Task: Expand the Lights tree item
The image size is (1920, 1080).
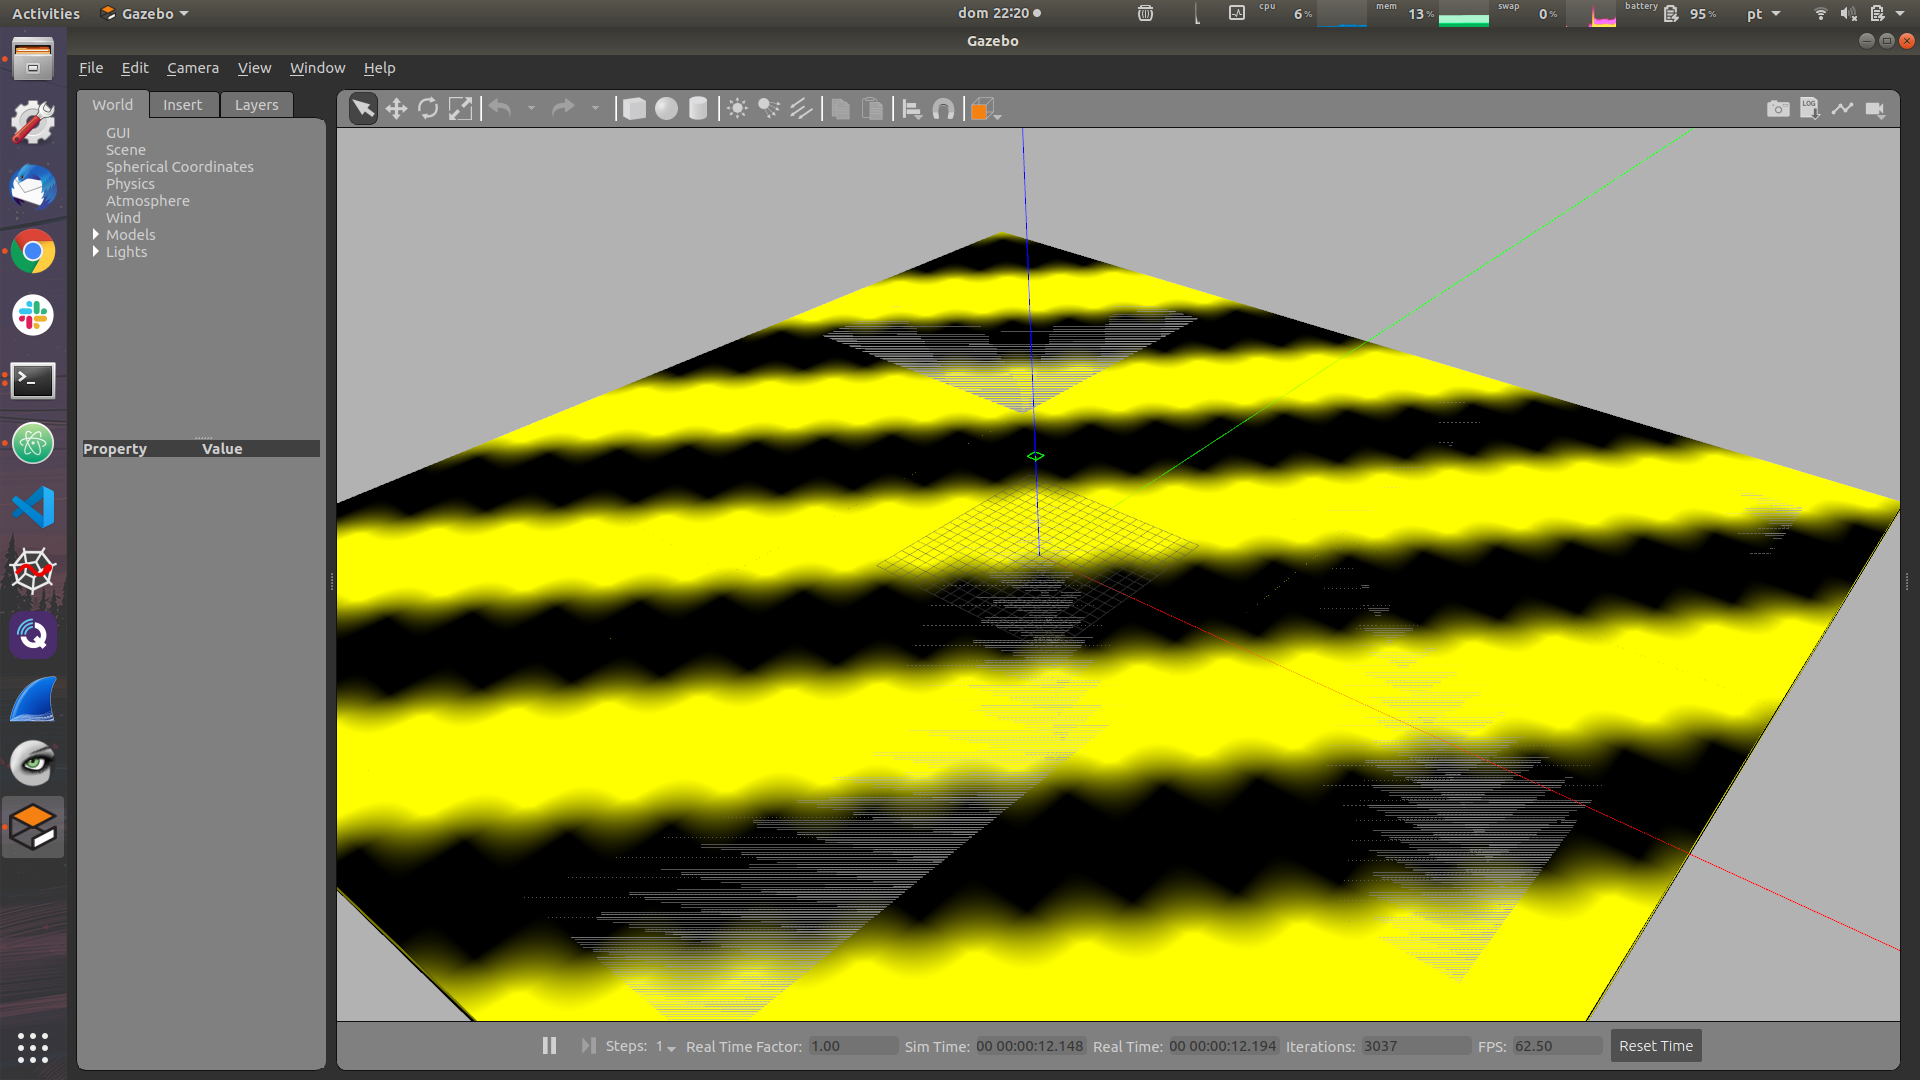Action: pyautogui.click(x=96, y=252)
